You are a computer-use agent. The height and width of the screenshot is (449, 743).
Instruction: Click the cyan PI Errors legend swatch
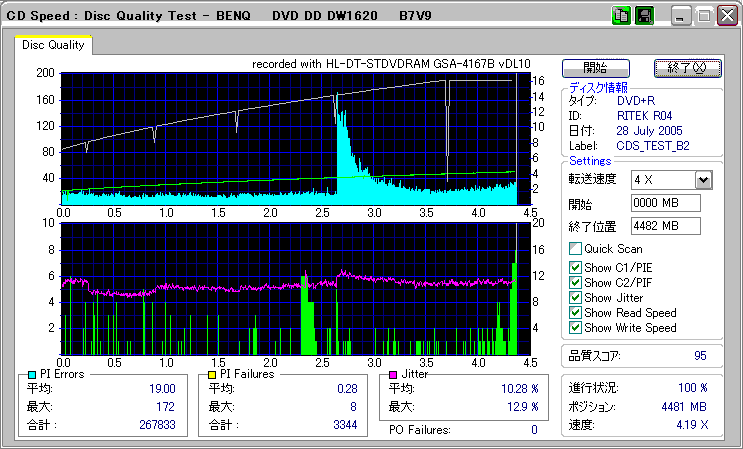pos(31,374)
